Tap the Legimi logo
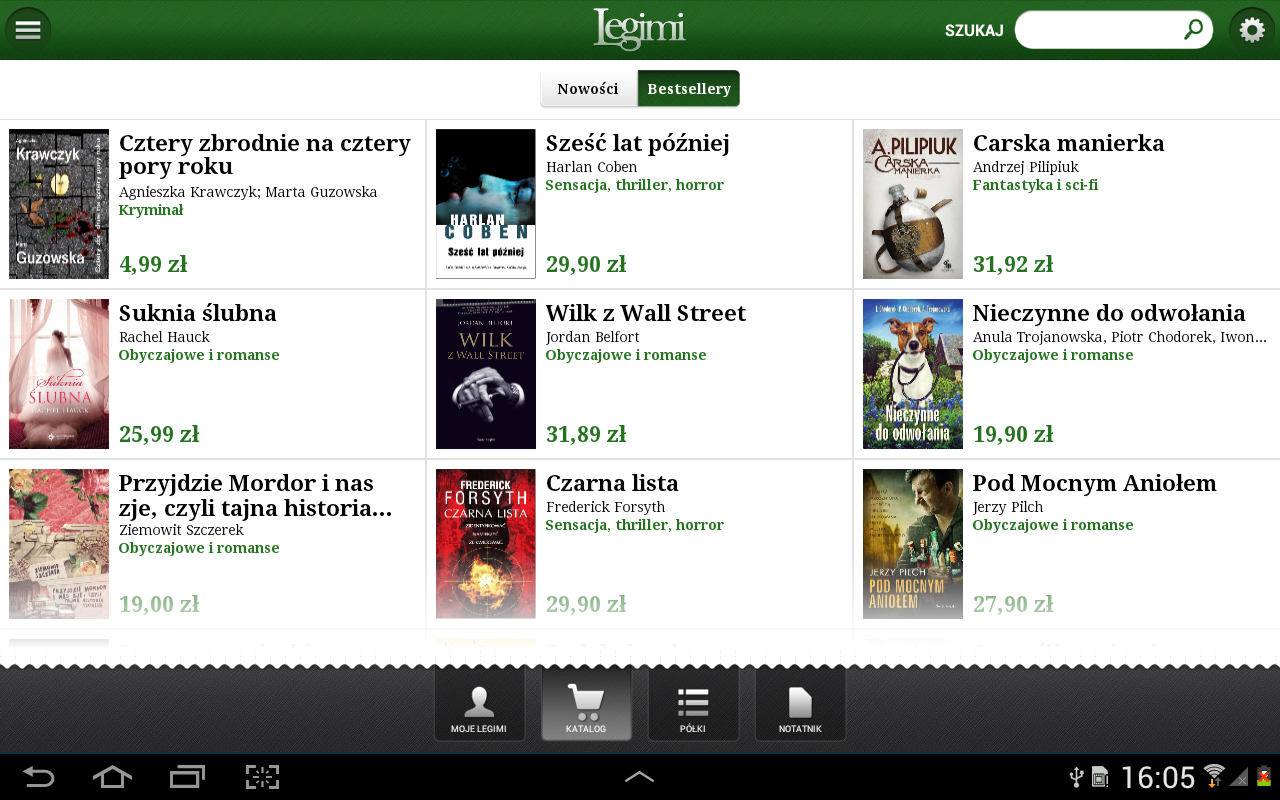This screenshot has width=1280, height=800. point(639,29)
